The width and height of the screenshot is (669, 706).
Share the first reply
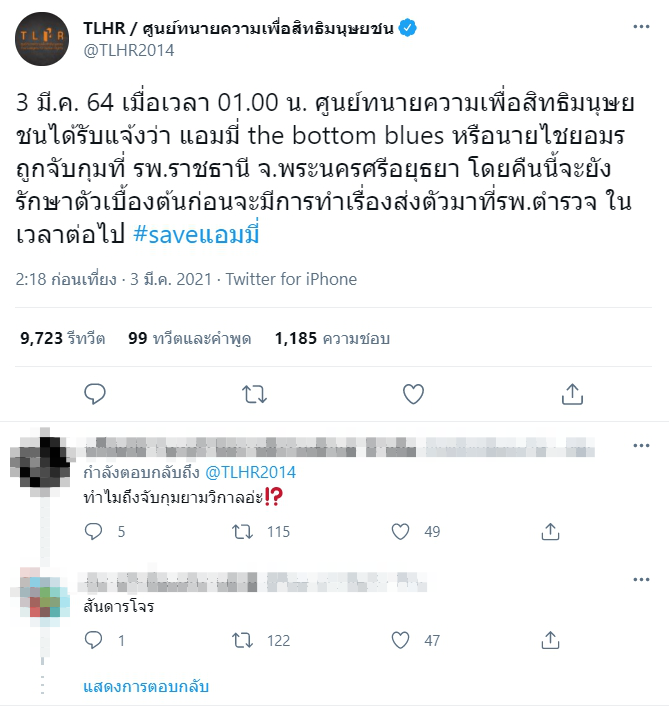click(550, 532)
